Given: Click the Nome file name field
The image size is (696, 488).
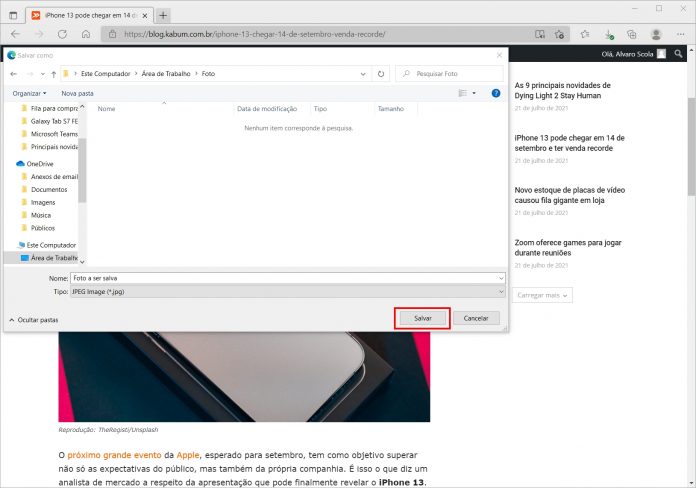Looking at the screenshot, I should (x=285, y=277).
